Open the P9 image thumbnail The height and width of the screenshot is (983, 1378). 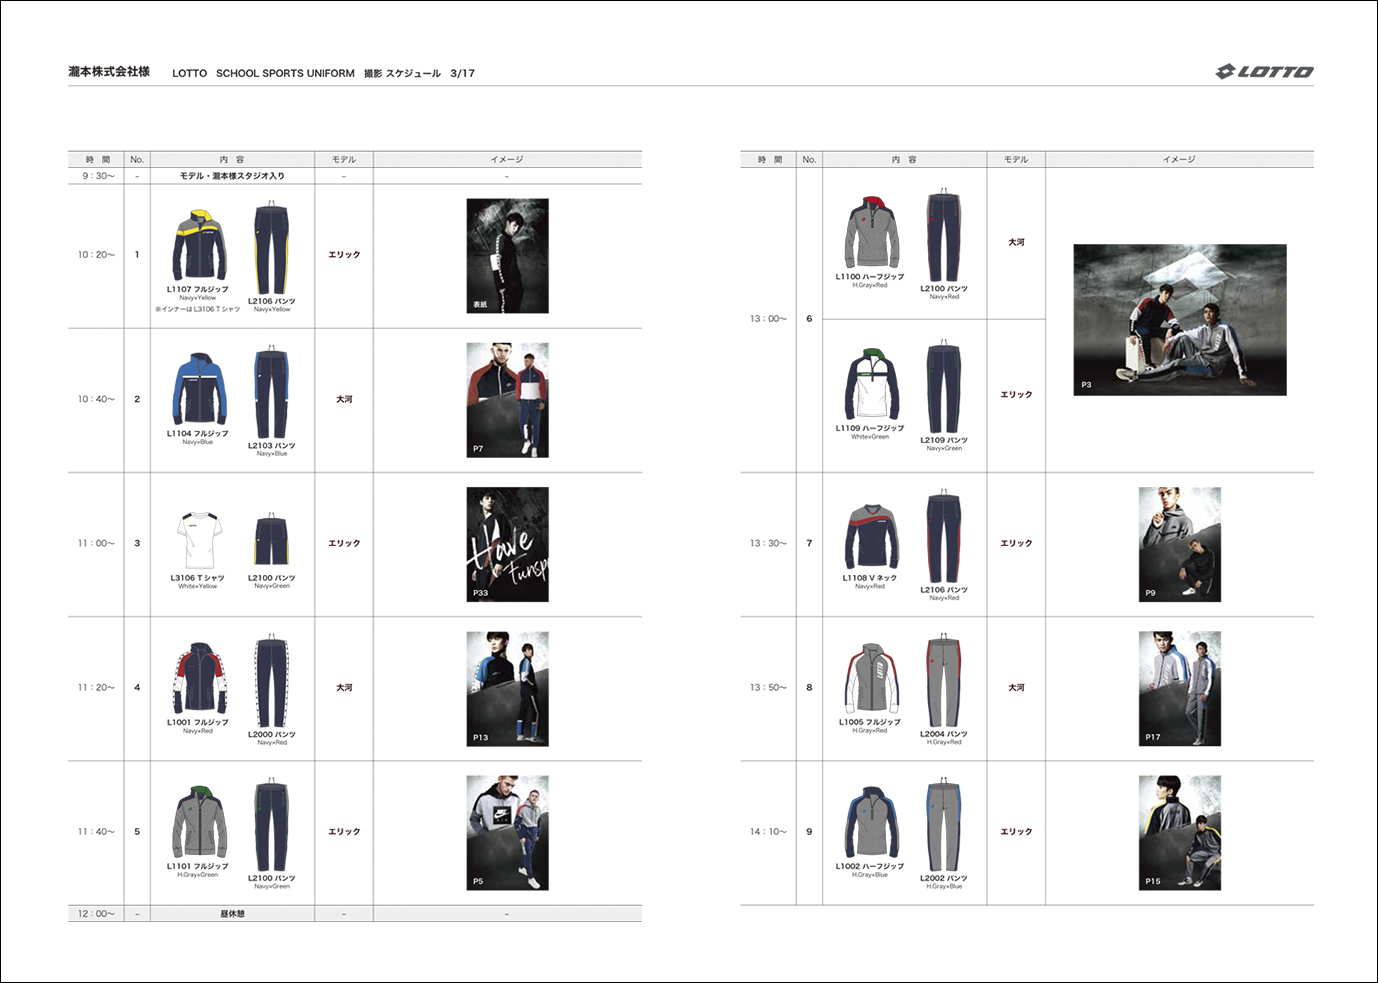pos(1180,544)
